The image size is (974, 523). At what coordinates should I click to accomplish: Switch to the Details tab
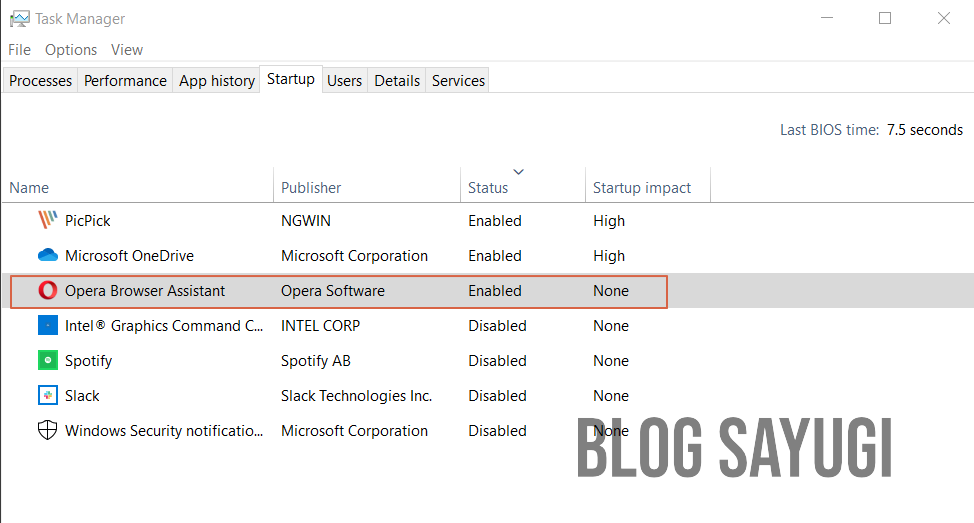click(397, 81)
